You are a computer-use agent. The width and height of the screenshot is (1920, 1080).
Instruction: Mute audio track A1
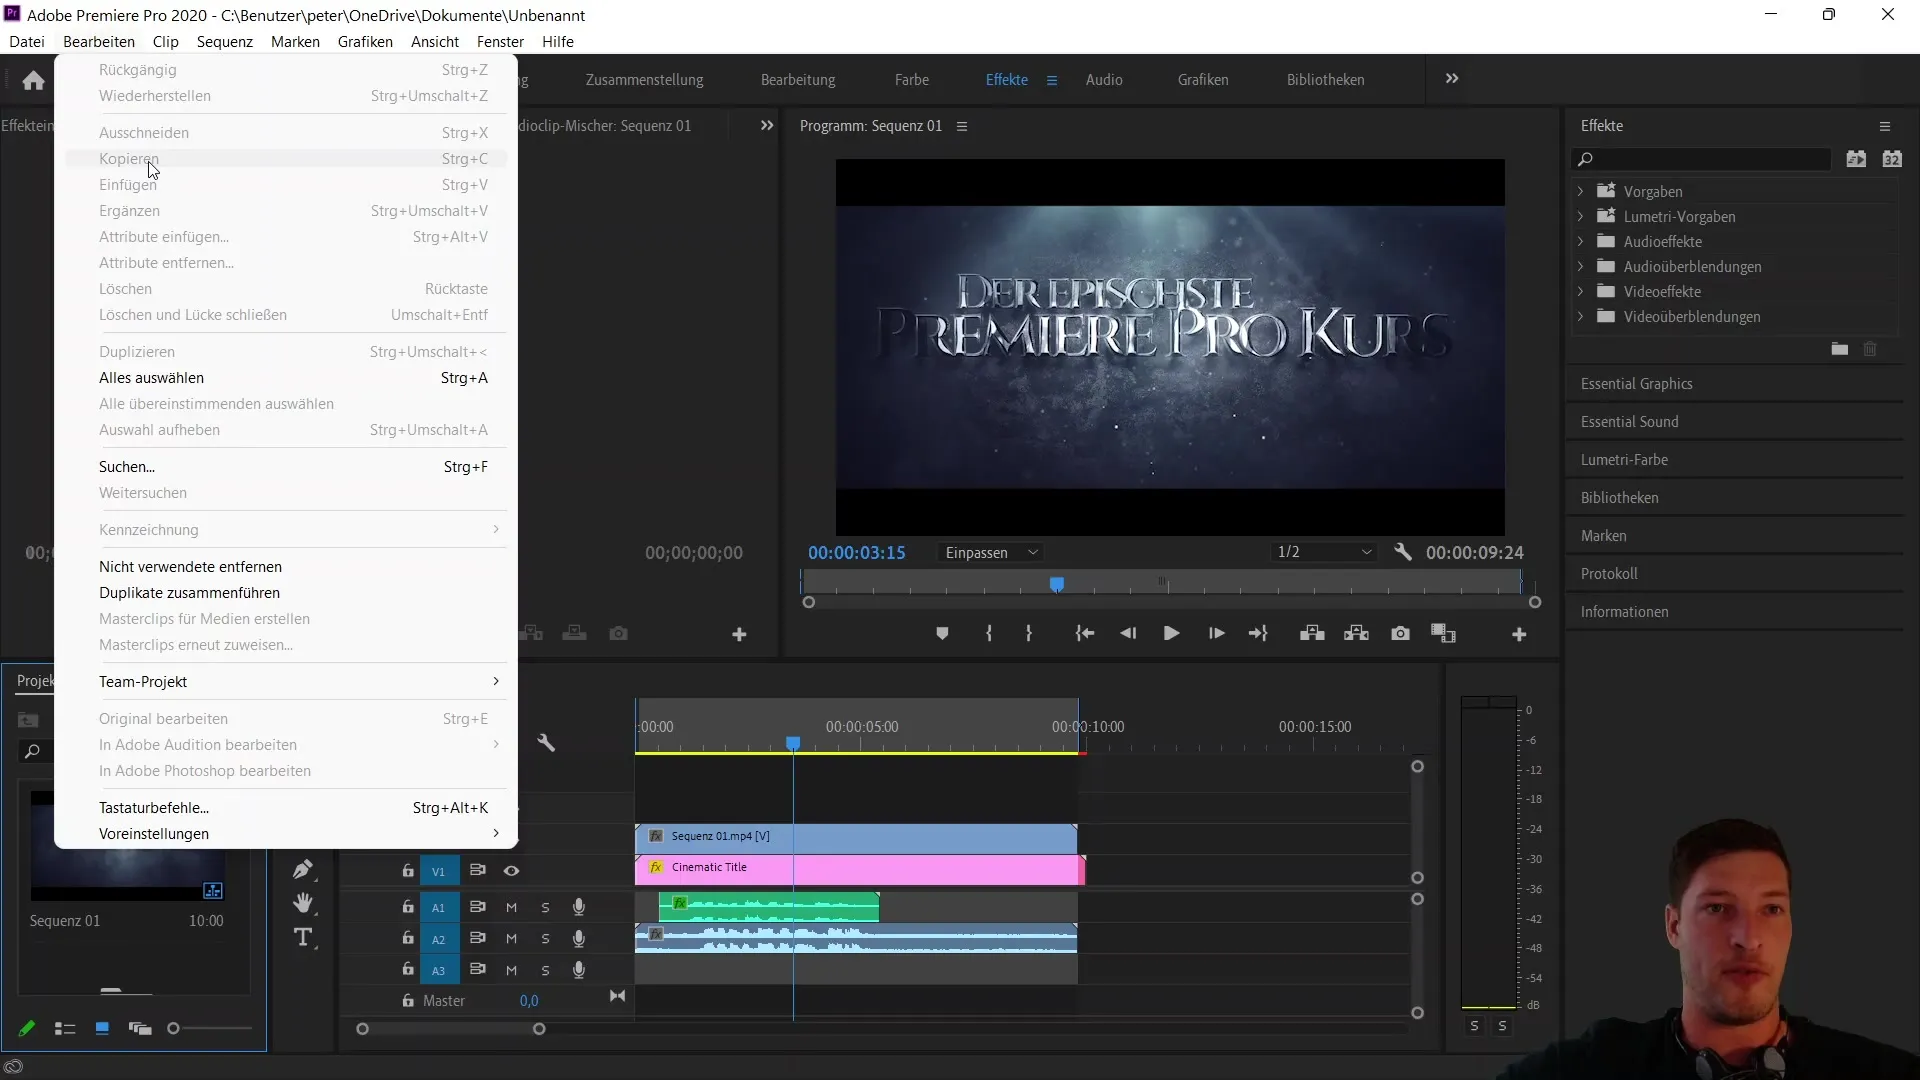click(511, 908)
